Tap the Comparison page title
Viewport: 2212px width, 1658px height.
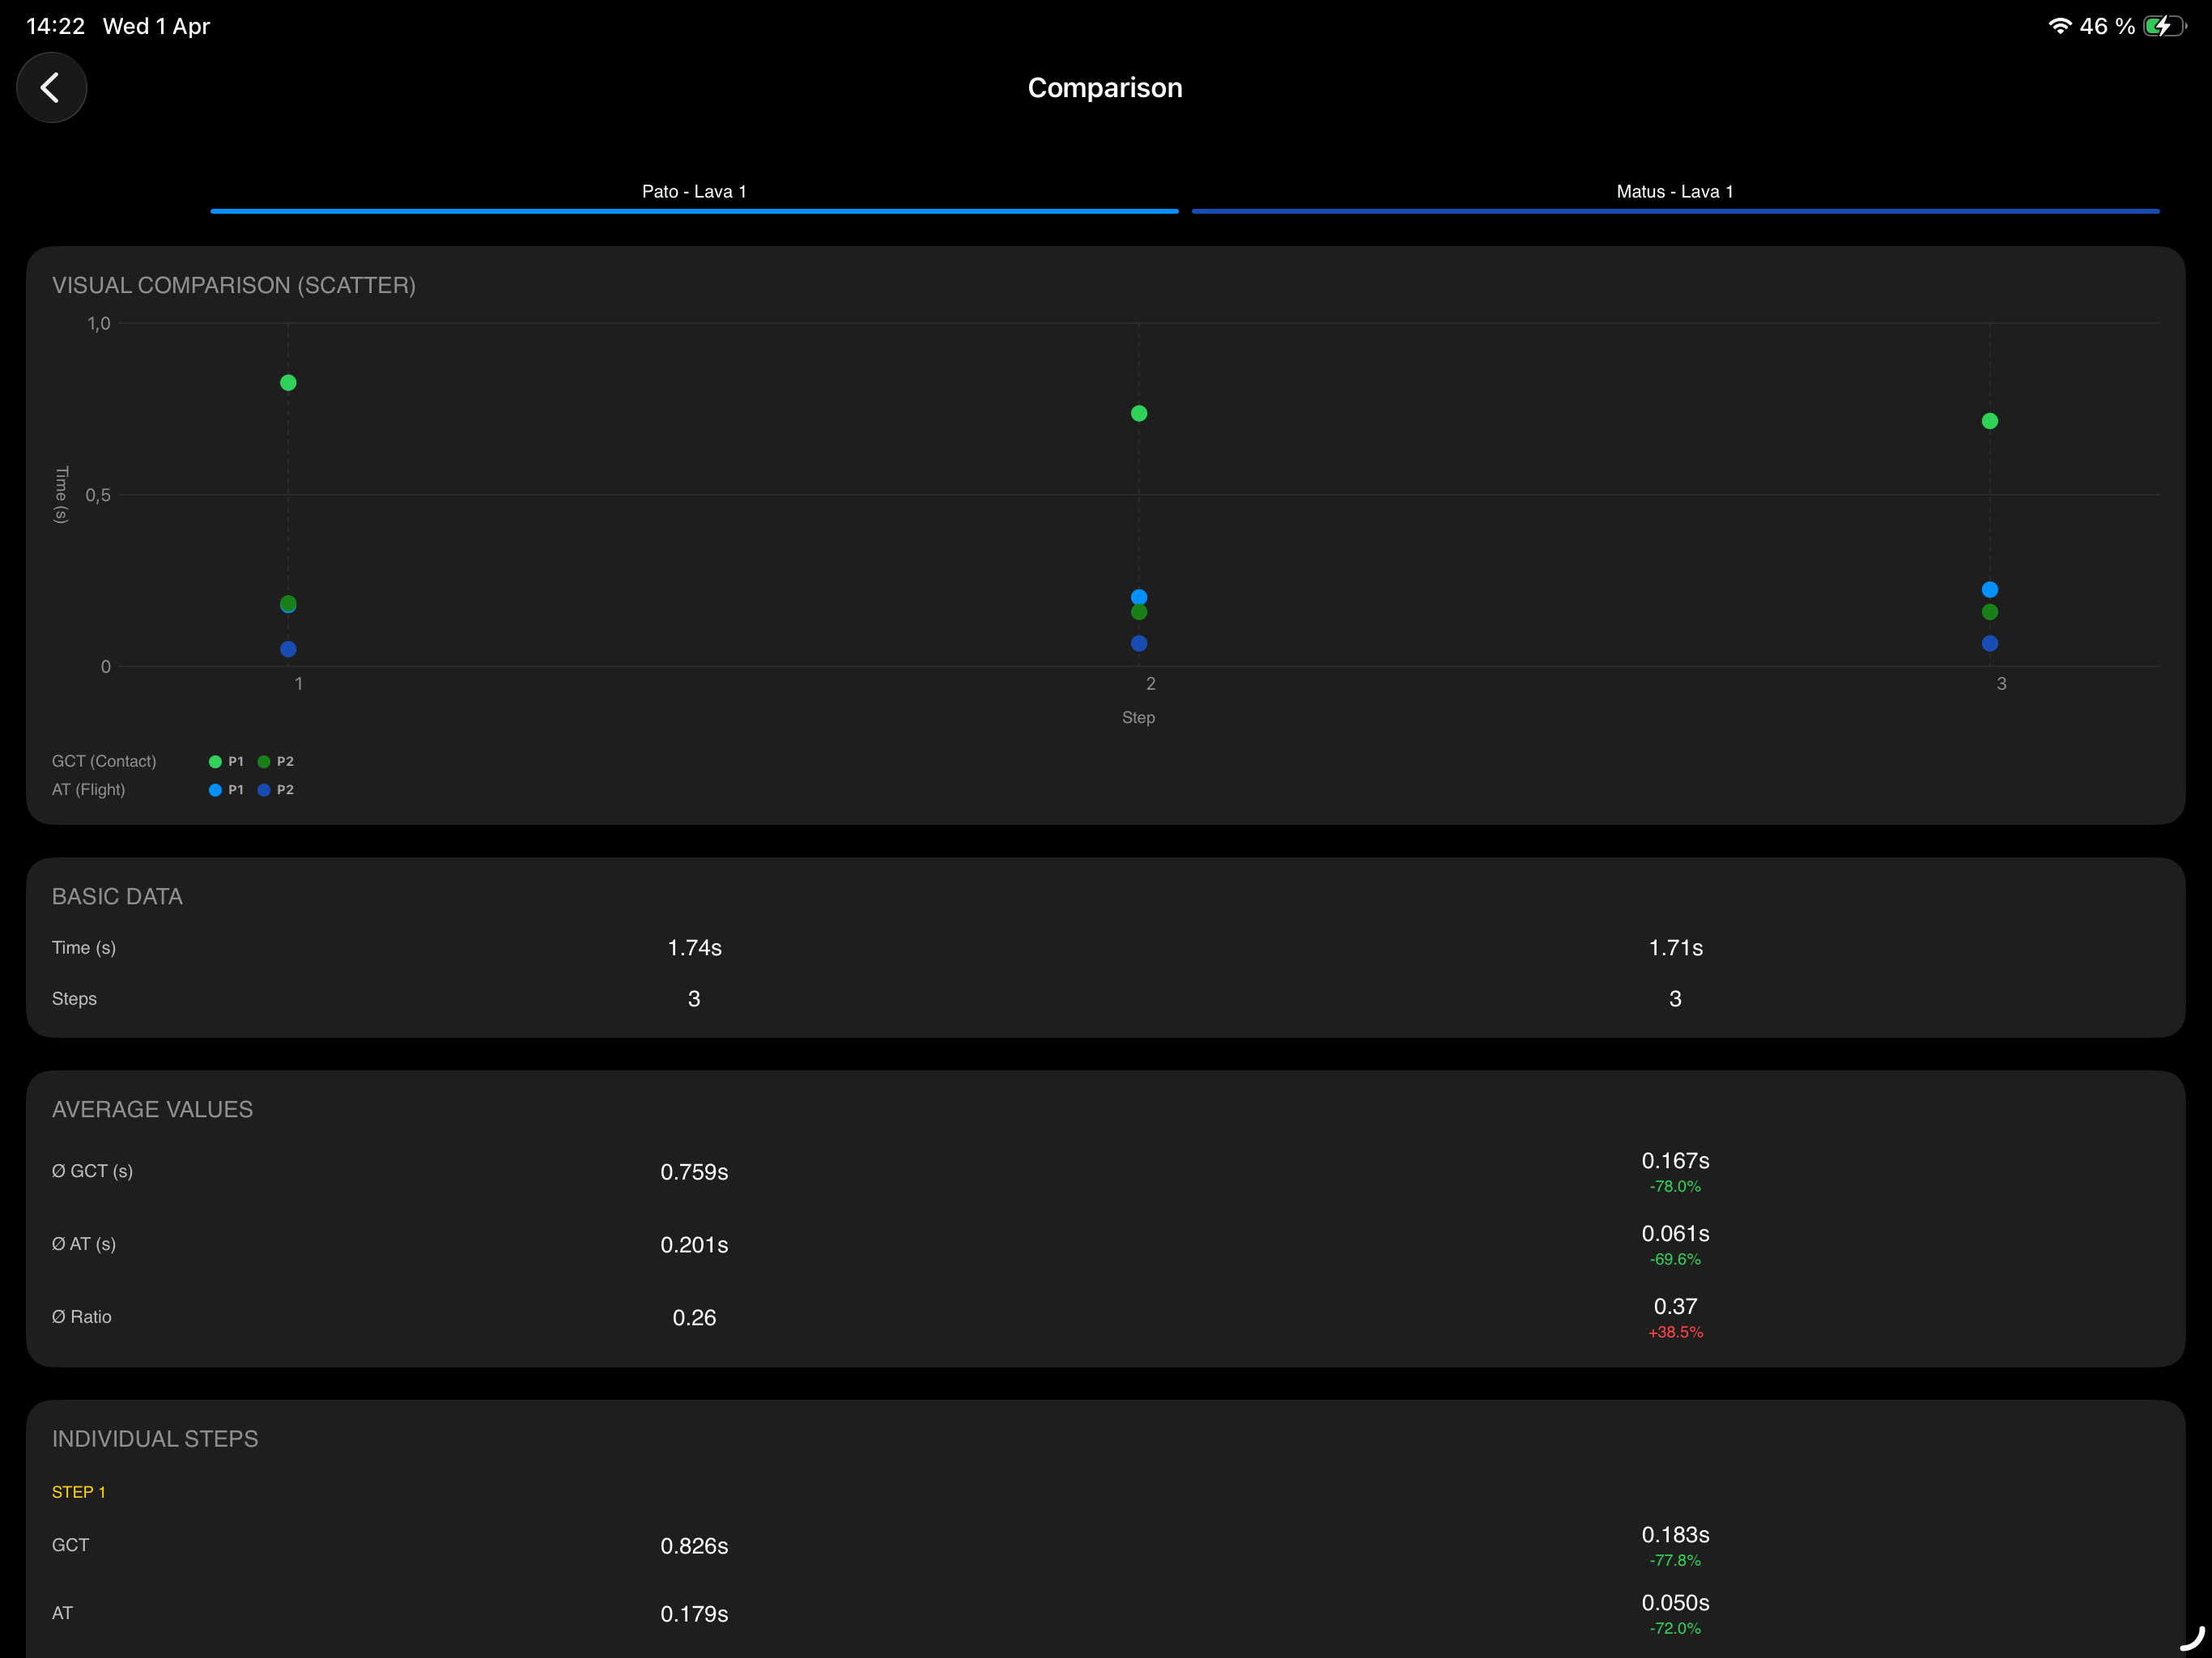pyautogui.click(x=1105, y=88)
